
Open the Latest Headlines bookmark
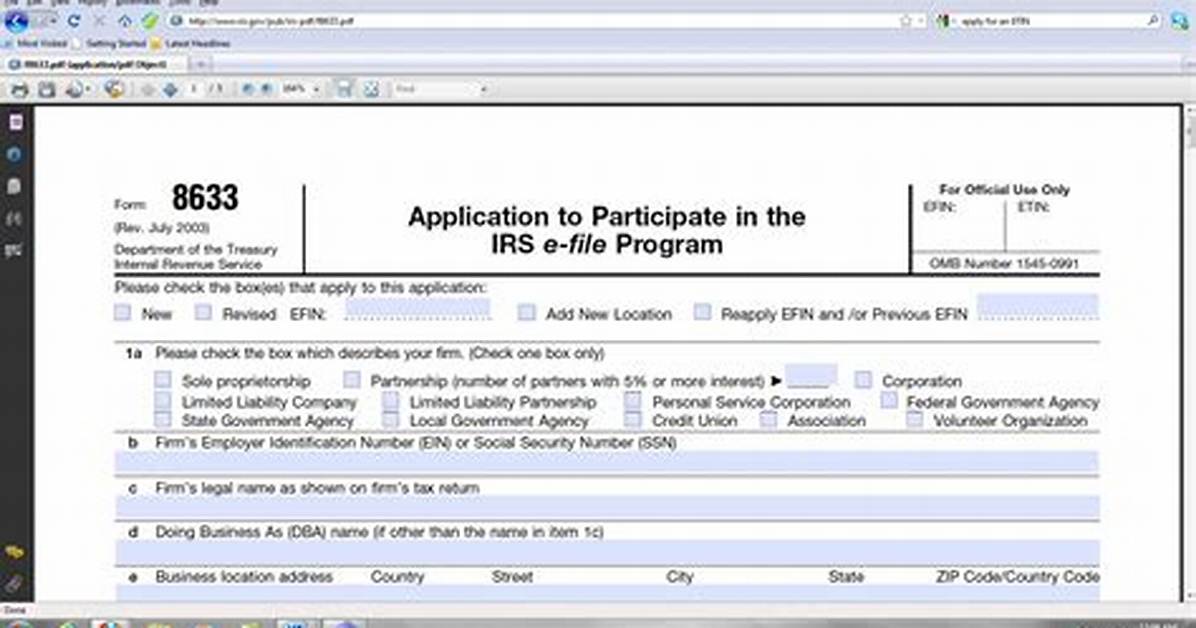point(191,43)
